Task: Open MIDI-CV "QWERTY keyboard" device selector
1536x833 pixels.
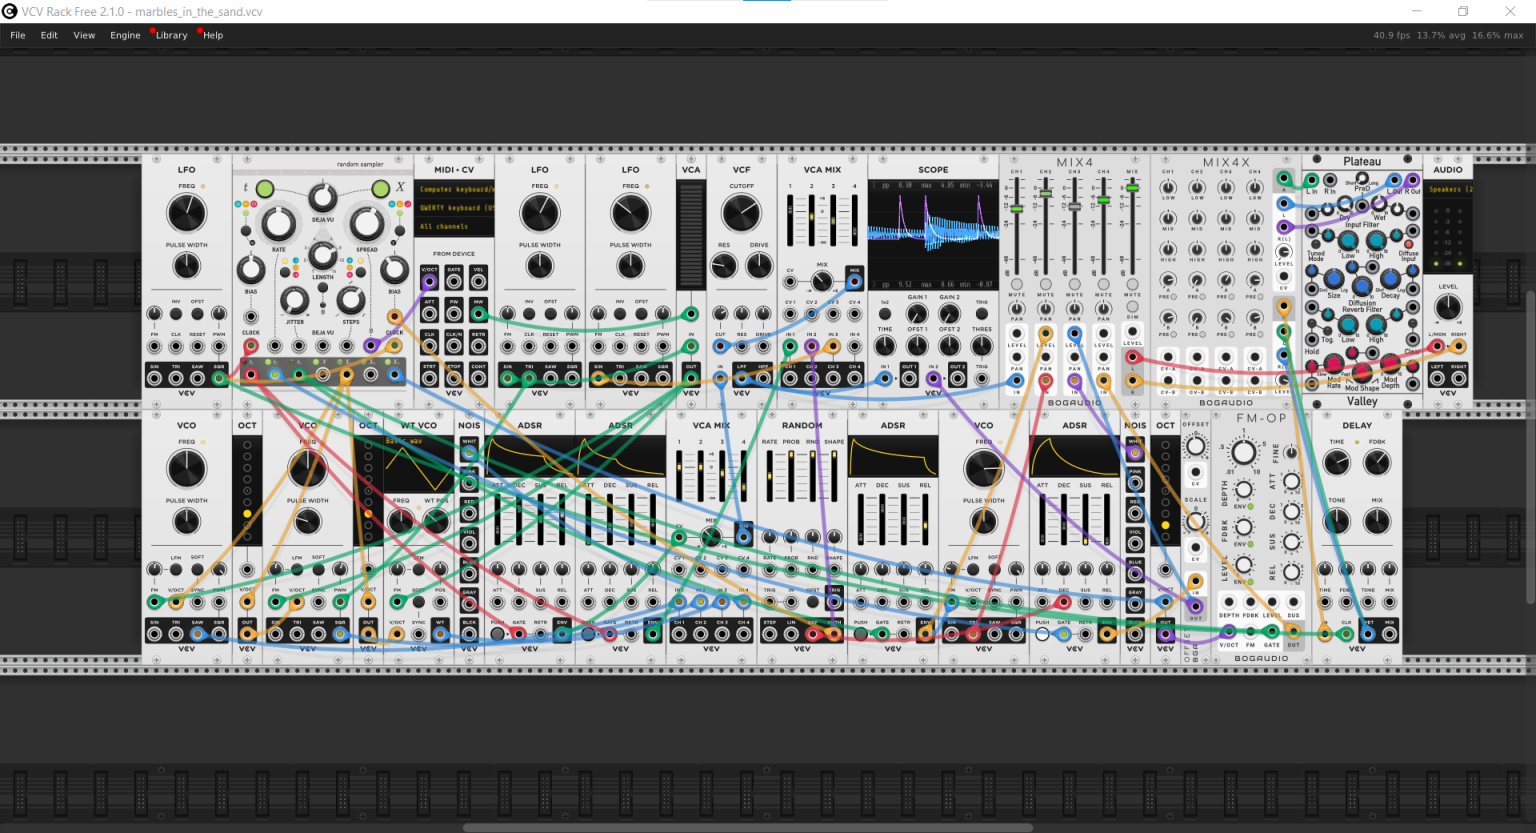Action: [455, 208]
